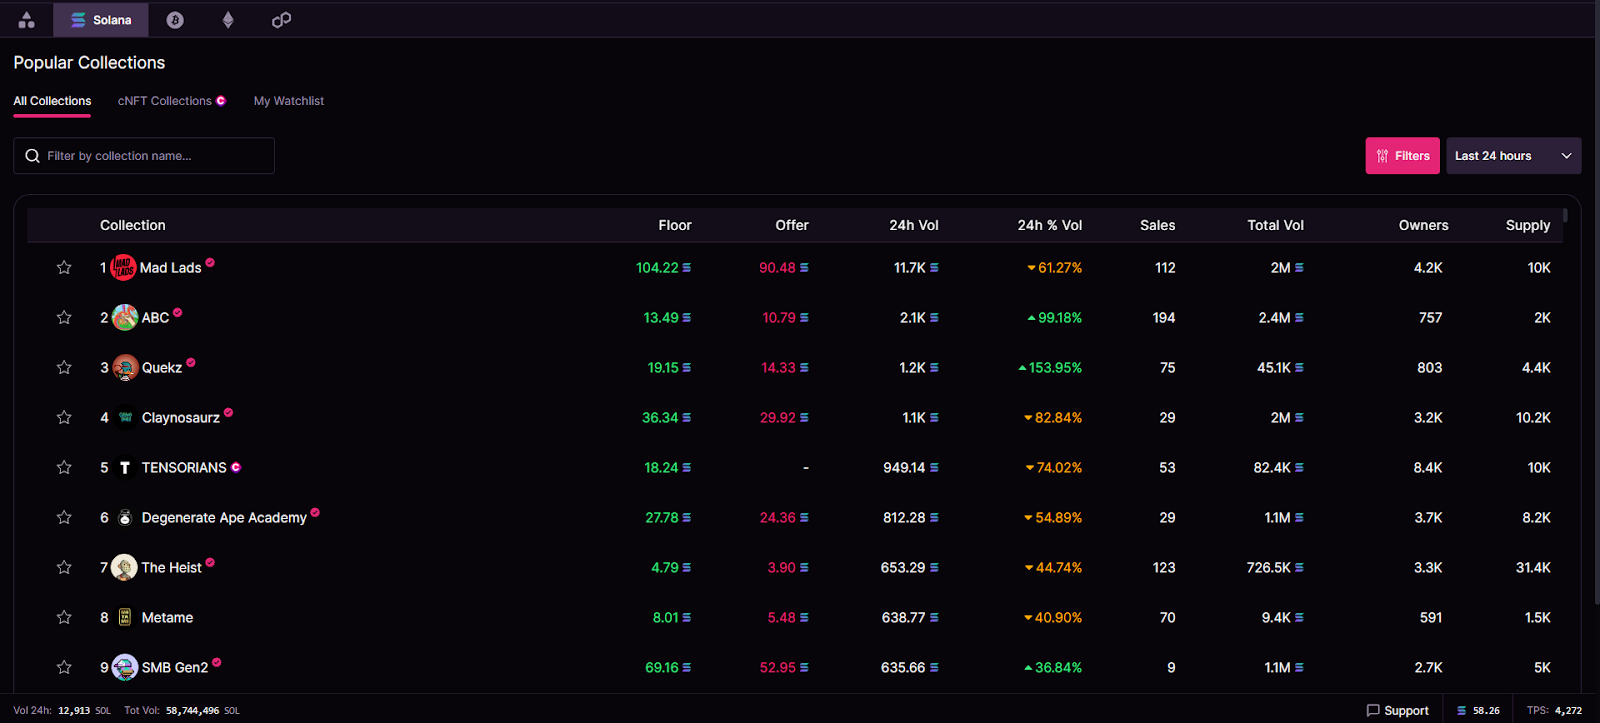Select the Ethereum chain icon

click(228, 20)
